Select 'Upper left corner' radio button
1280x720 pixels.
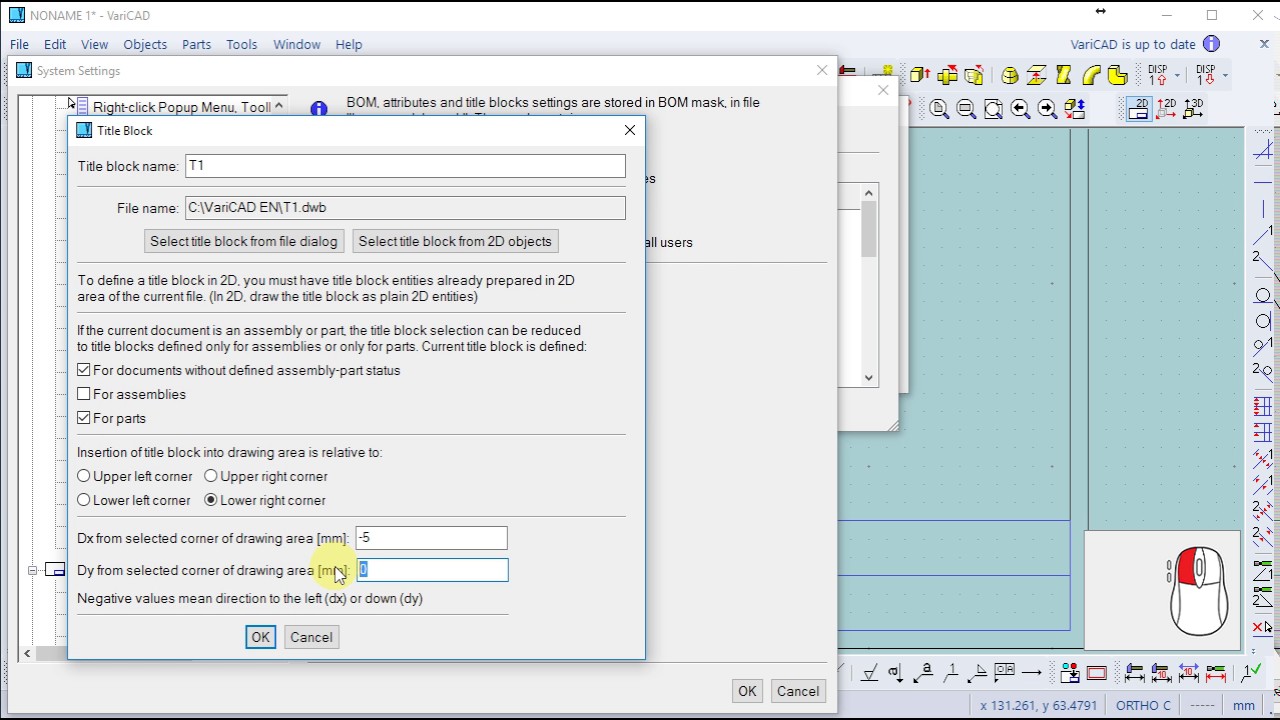pos(84,476)
